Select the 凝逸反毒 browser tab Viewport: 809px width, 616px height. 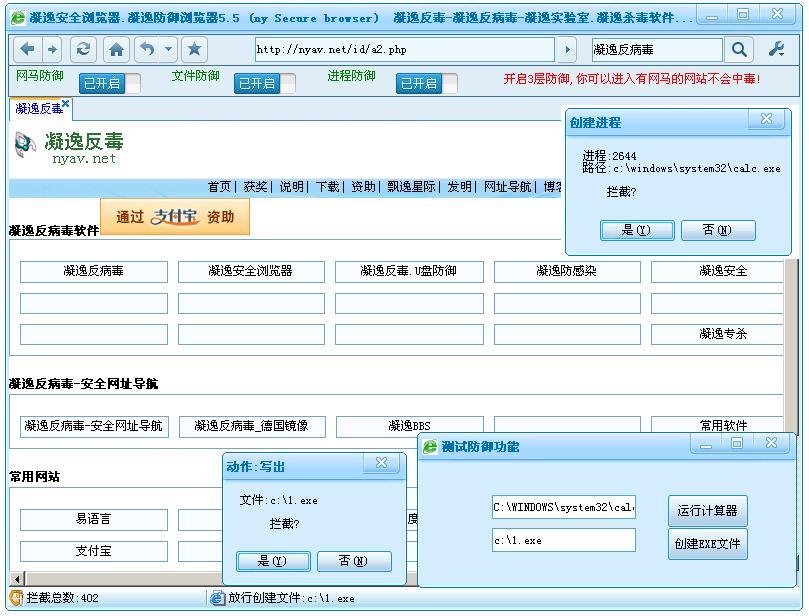tap(39, 109)
